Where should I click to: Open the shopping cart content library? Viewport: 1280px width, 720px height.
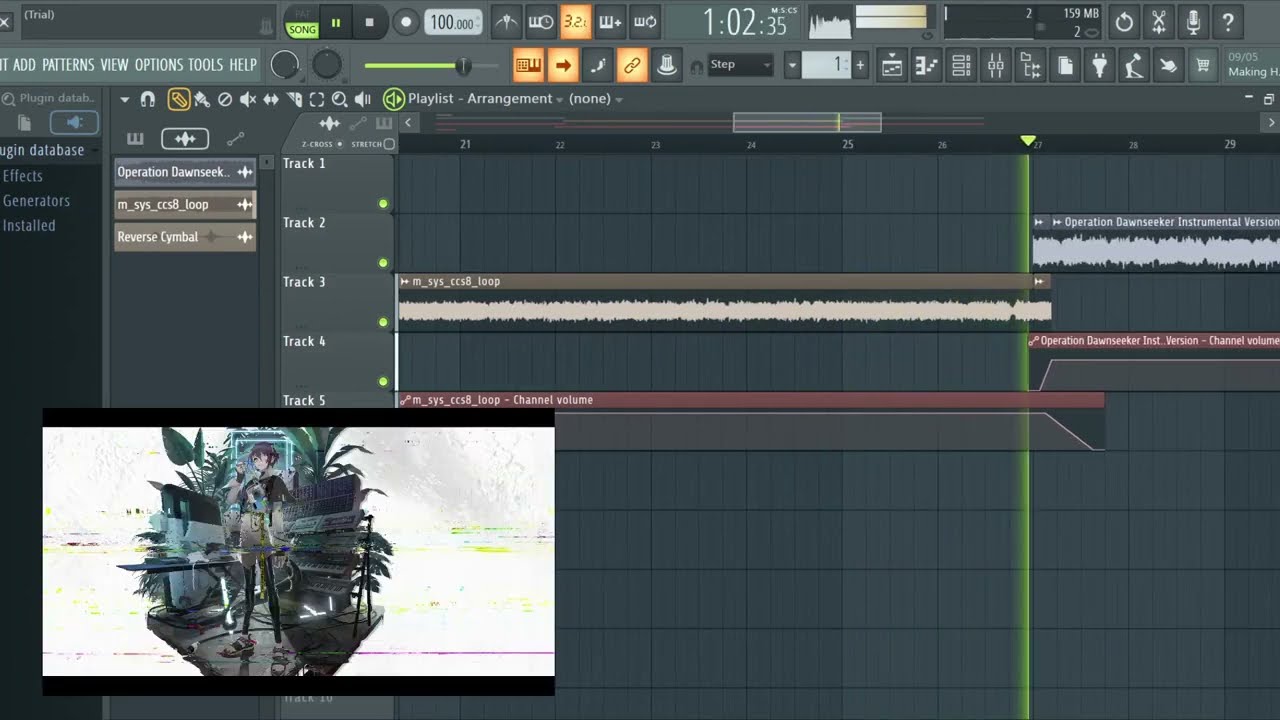click(1203, 66)
